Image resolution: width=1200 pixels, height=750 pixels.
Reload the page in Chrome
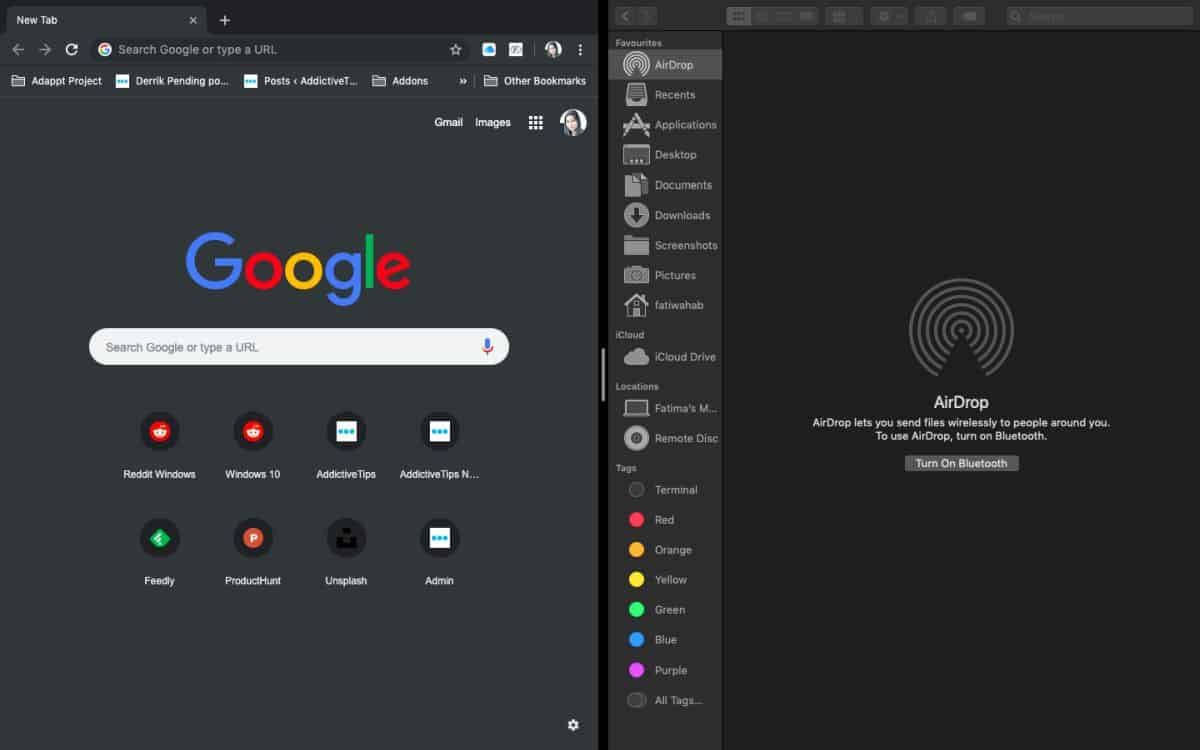click(72, 49)
